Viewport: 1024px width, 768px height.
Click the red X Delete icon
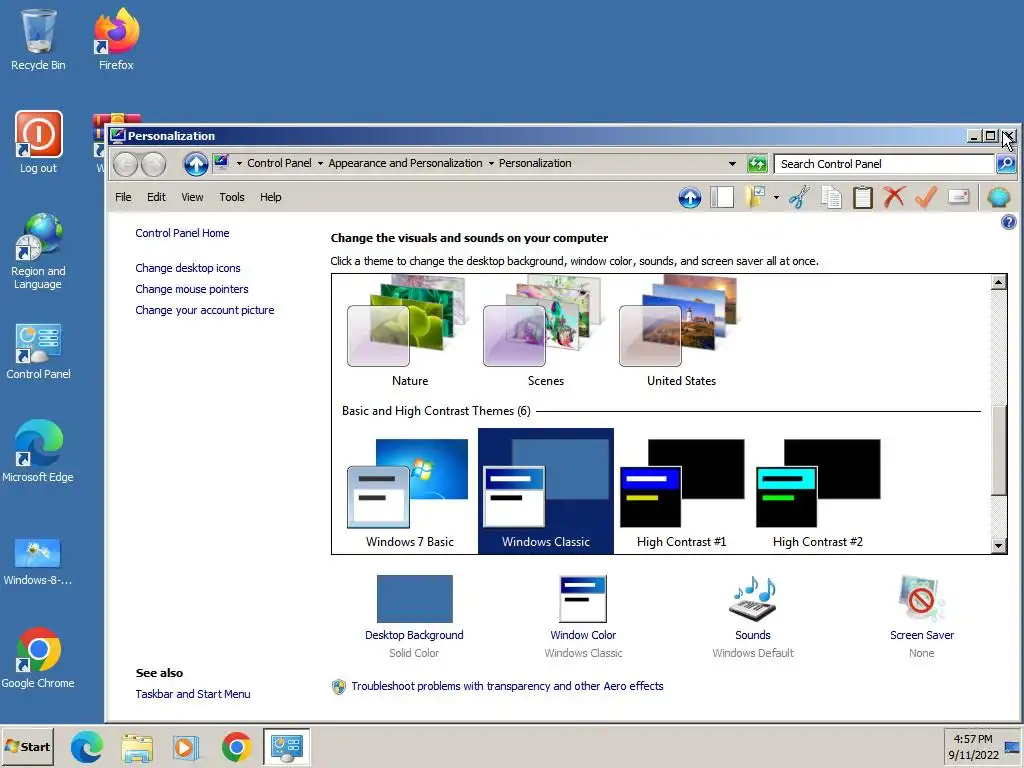pos(894,197)
